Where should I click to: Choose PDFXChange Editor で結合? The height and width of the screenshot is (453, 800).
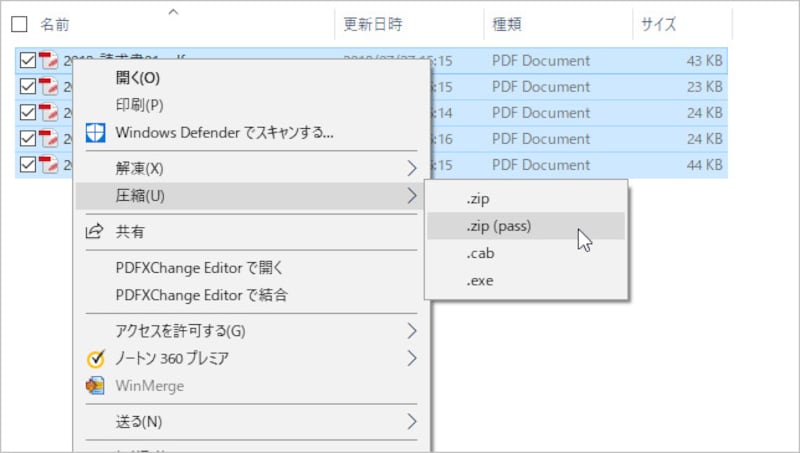(x=203, y=295)
